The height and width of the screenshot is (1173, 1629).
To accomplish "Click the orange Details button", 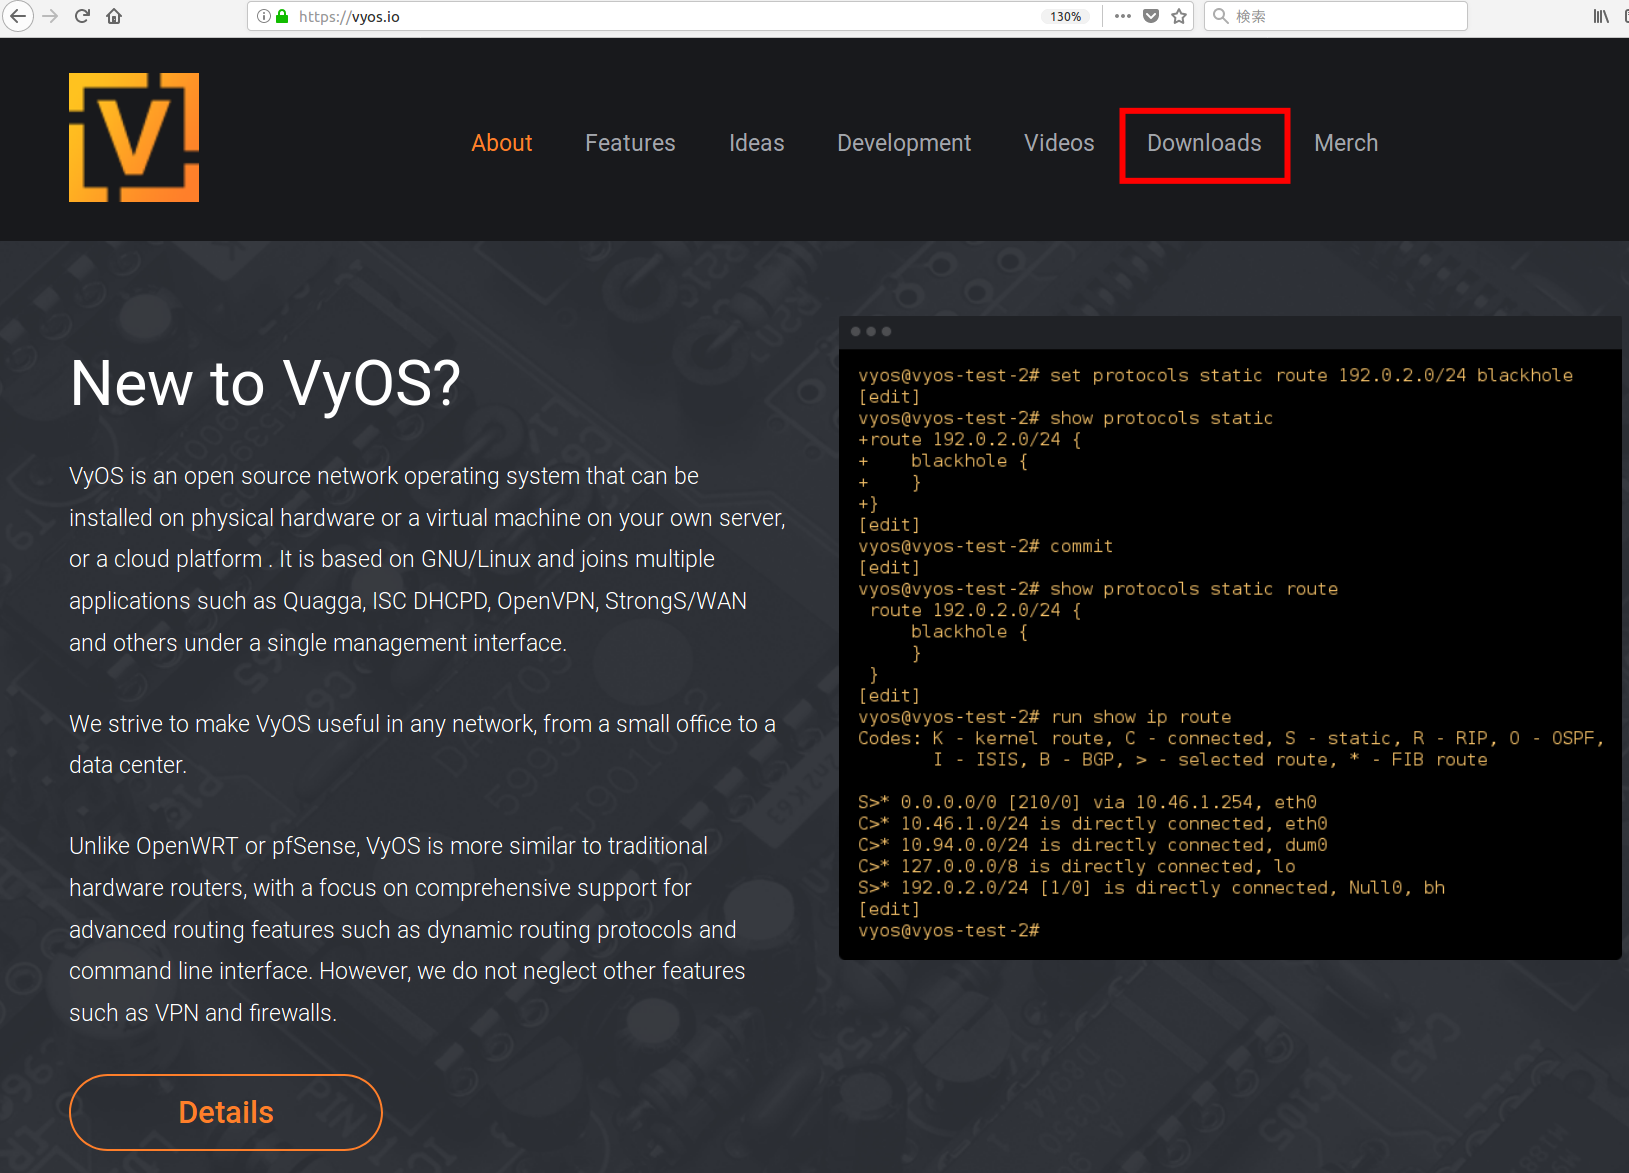I will (x=226, y=1112).
